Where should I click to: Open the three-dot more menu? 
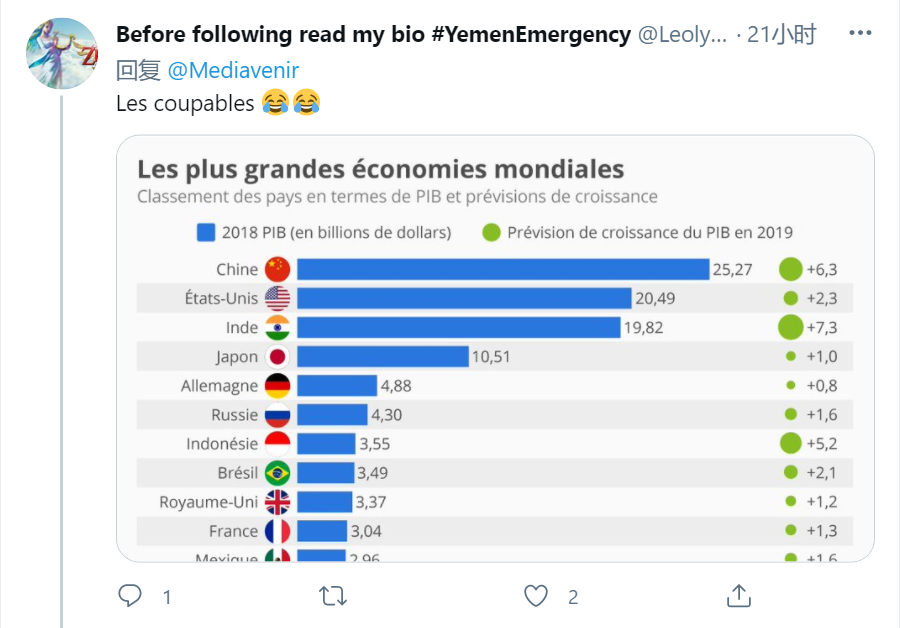[x=860, y=33]
